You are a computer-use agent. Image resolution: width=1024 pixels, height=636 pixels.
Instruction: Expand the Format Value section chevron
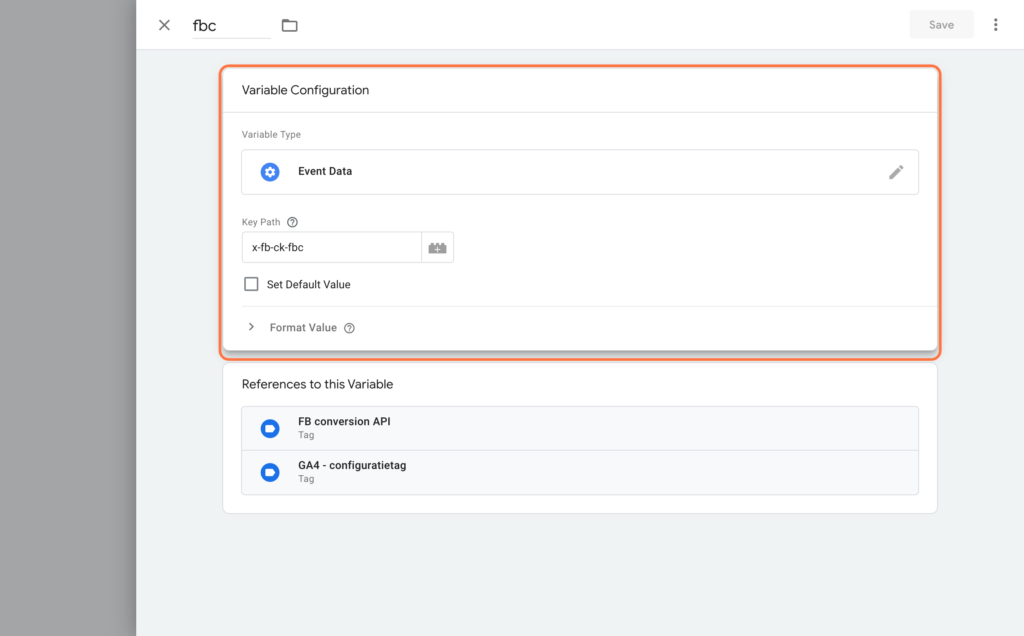click(x=251, y=327)
